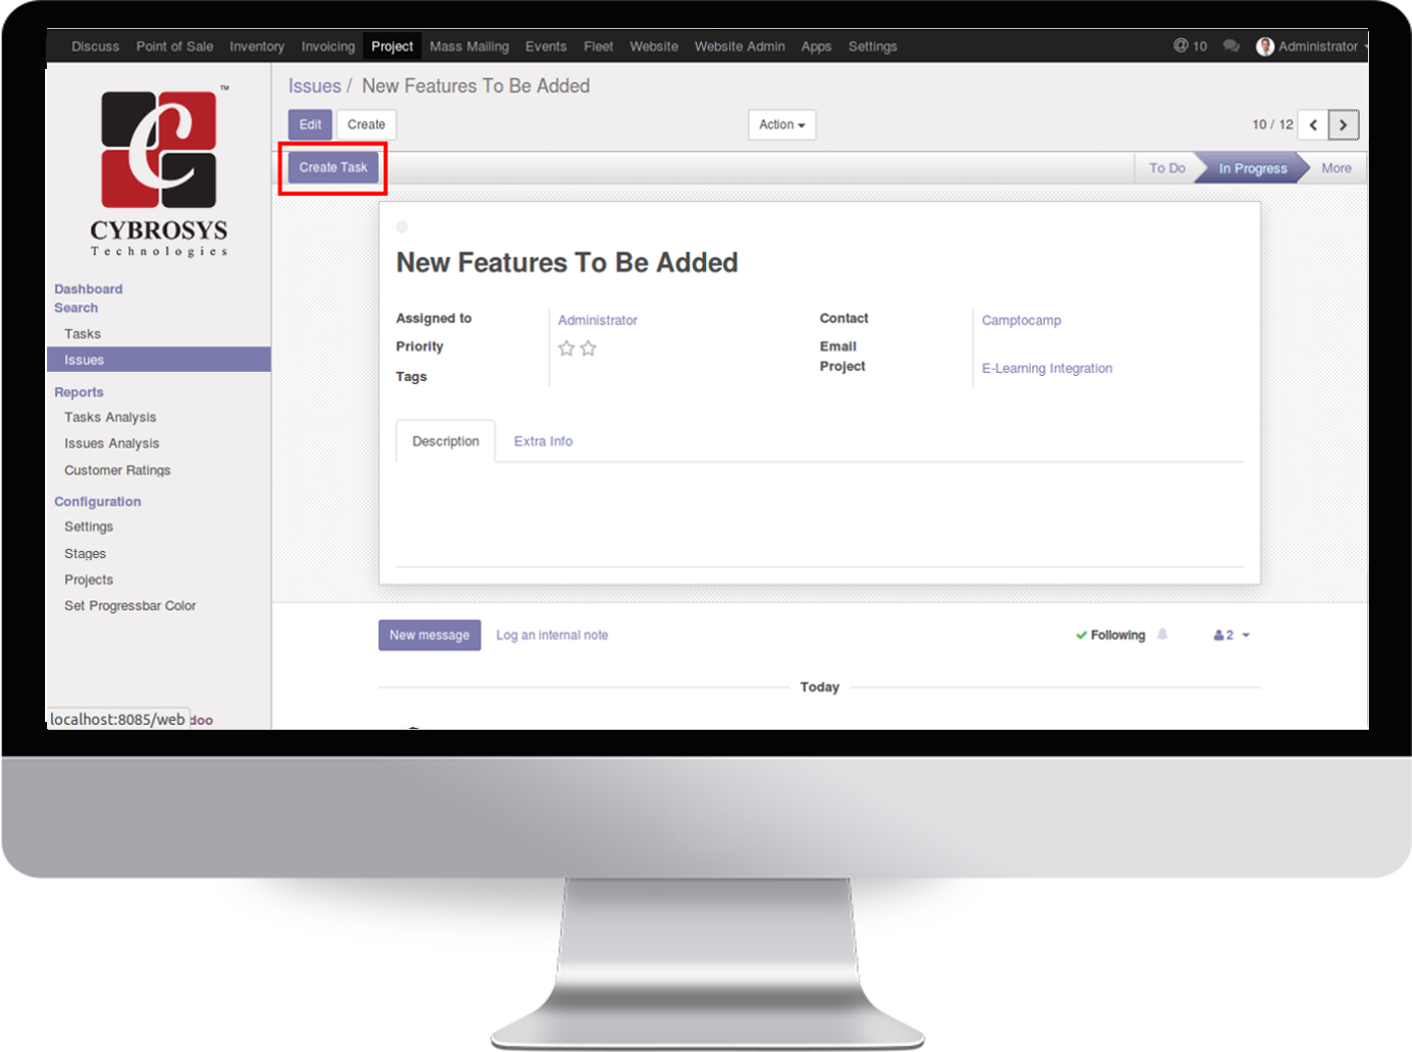Open the Mass Mailing menu
The width and height of the screenshot is (1412, 1052).
tap(469, 46)
